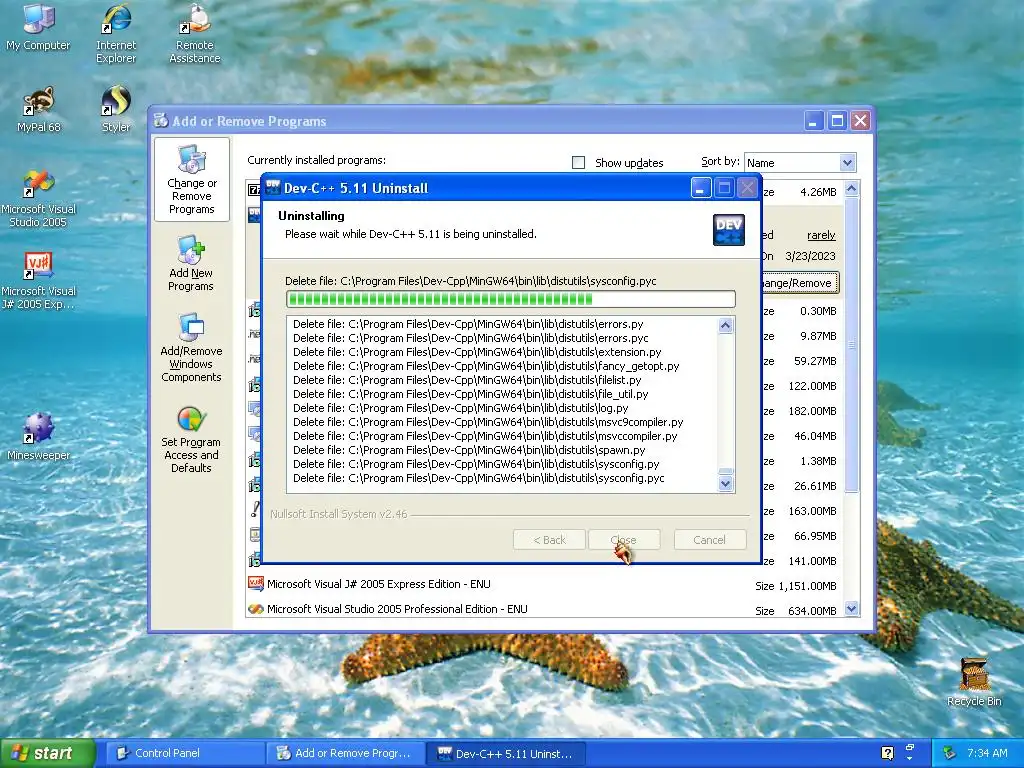Open Add/Remove Windows Components

[x=191, y=348]
